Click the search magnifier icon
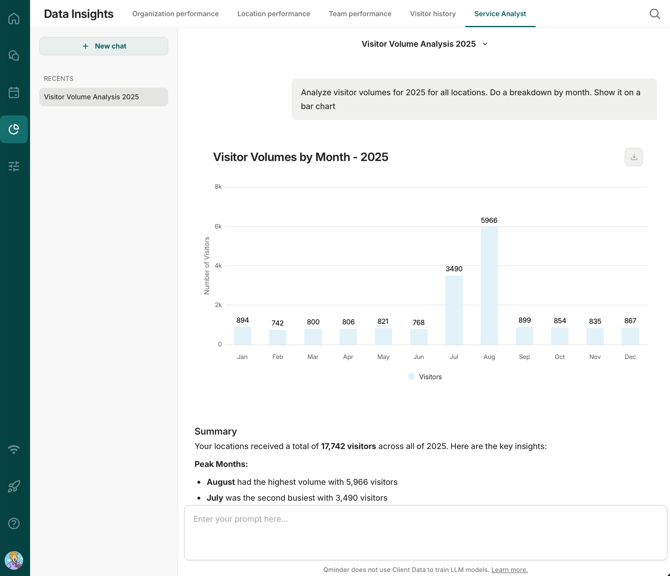The width and height of the screenshot is (670, 576). coord(655,14)
